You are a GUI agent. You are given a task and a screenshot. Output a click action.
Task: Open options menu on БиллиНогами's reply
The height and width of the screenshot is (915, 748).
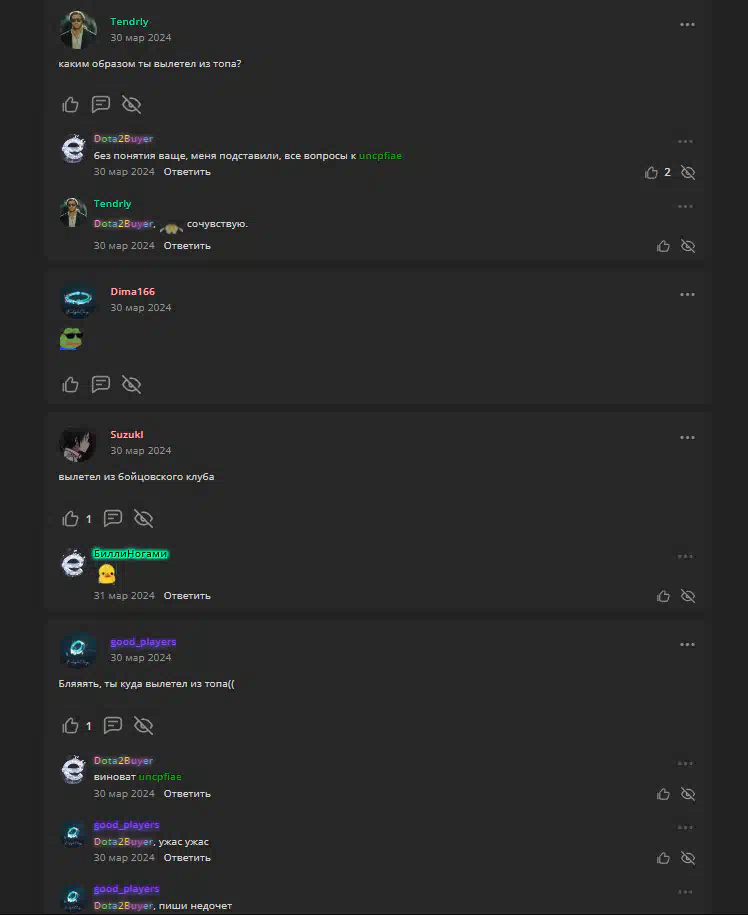point(686,557)
